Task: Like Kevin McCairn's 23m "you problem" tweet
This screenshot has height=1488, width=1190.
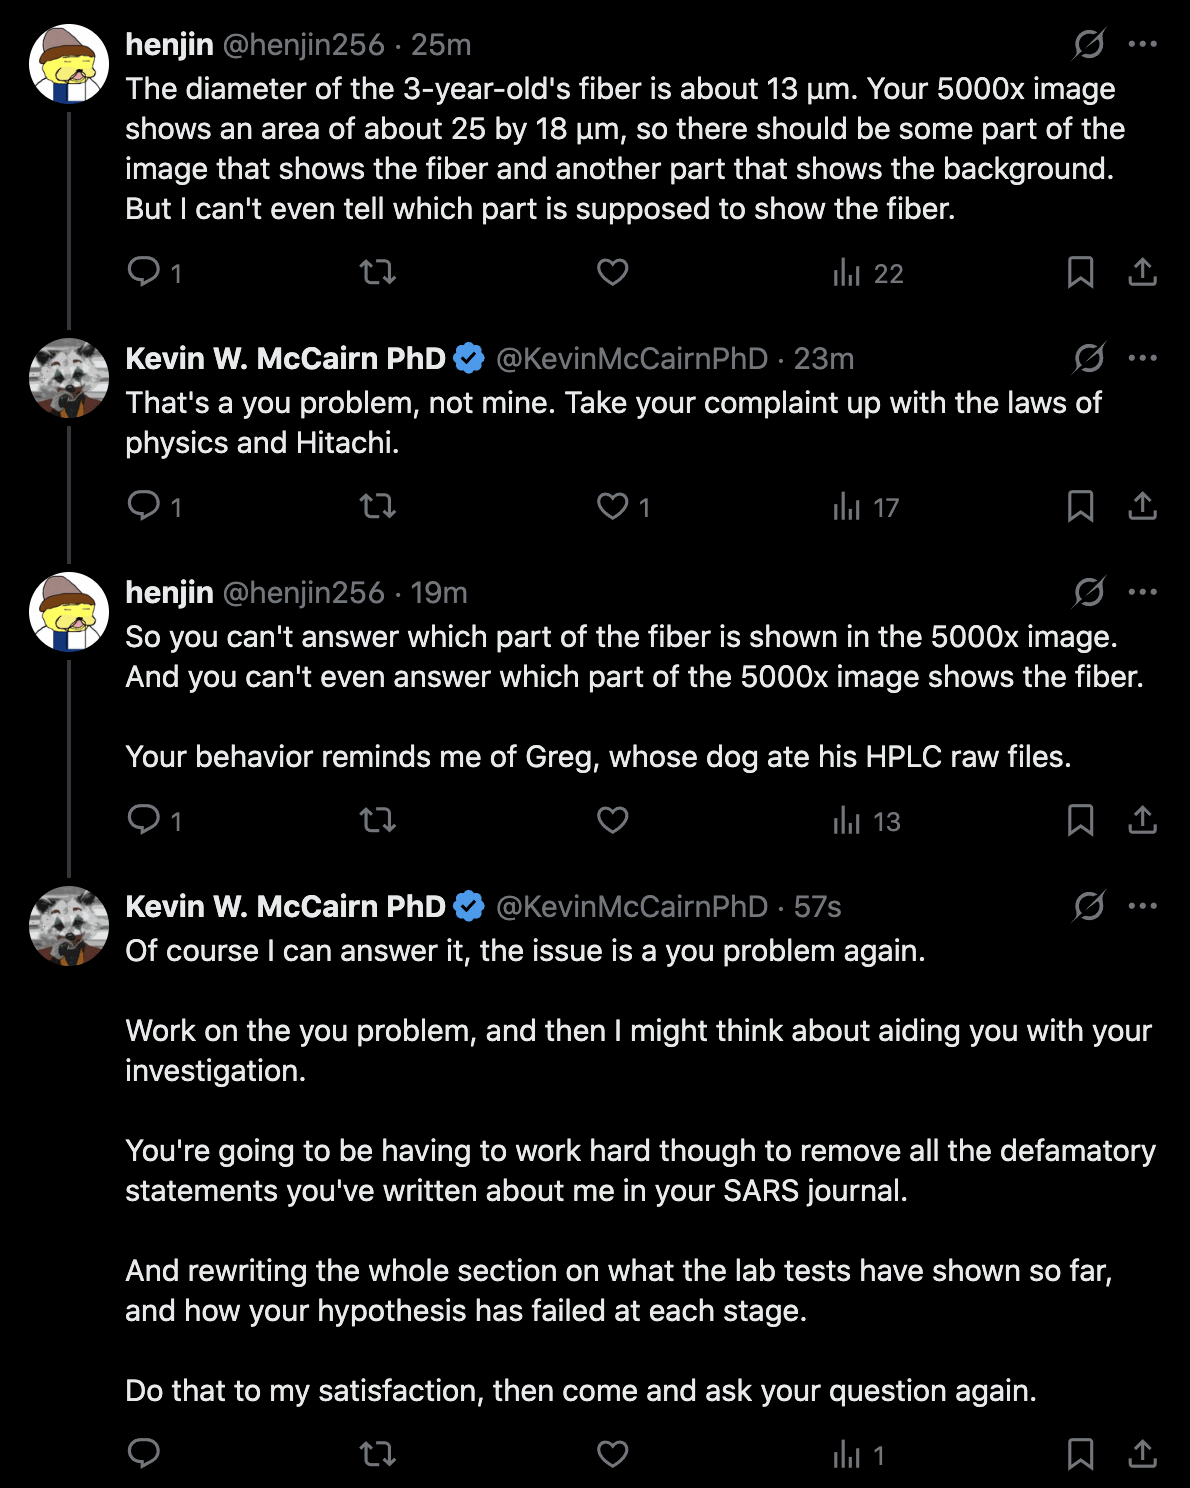Action: point(612,507)
